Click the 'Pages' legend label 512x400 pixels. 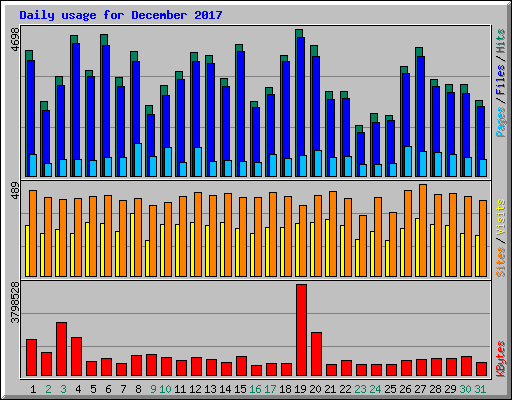500,122
